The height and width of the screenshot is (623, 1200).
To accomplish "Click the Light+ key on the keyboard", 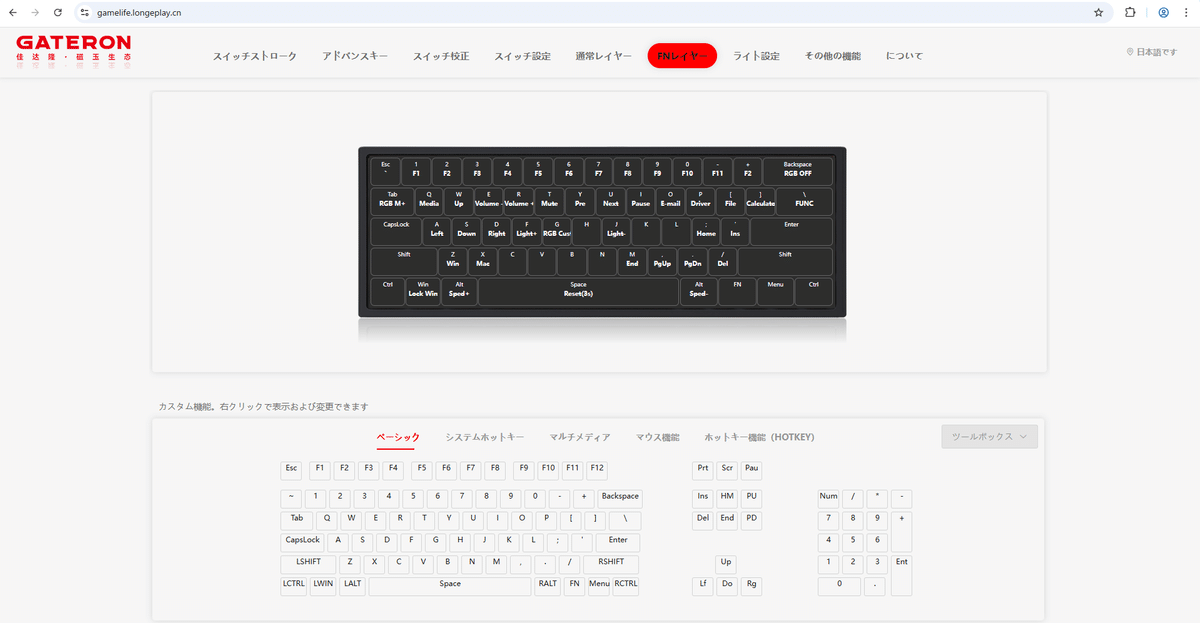I will point(527,231).
